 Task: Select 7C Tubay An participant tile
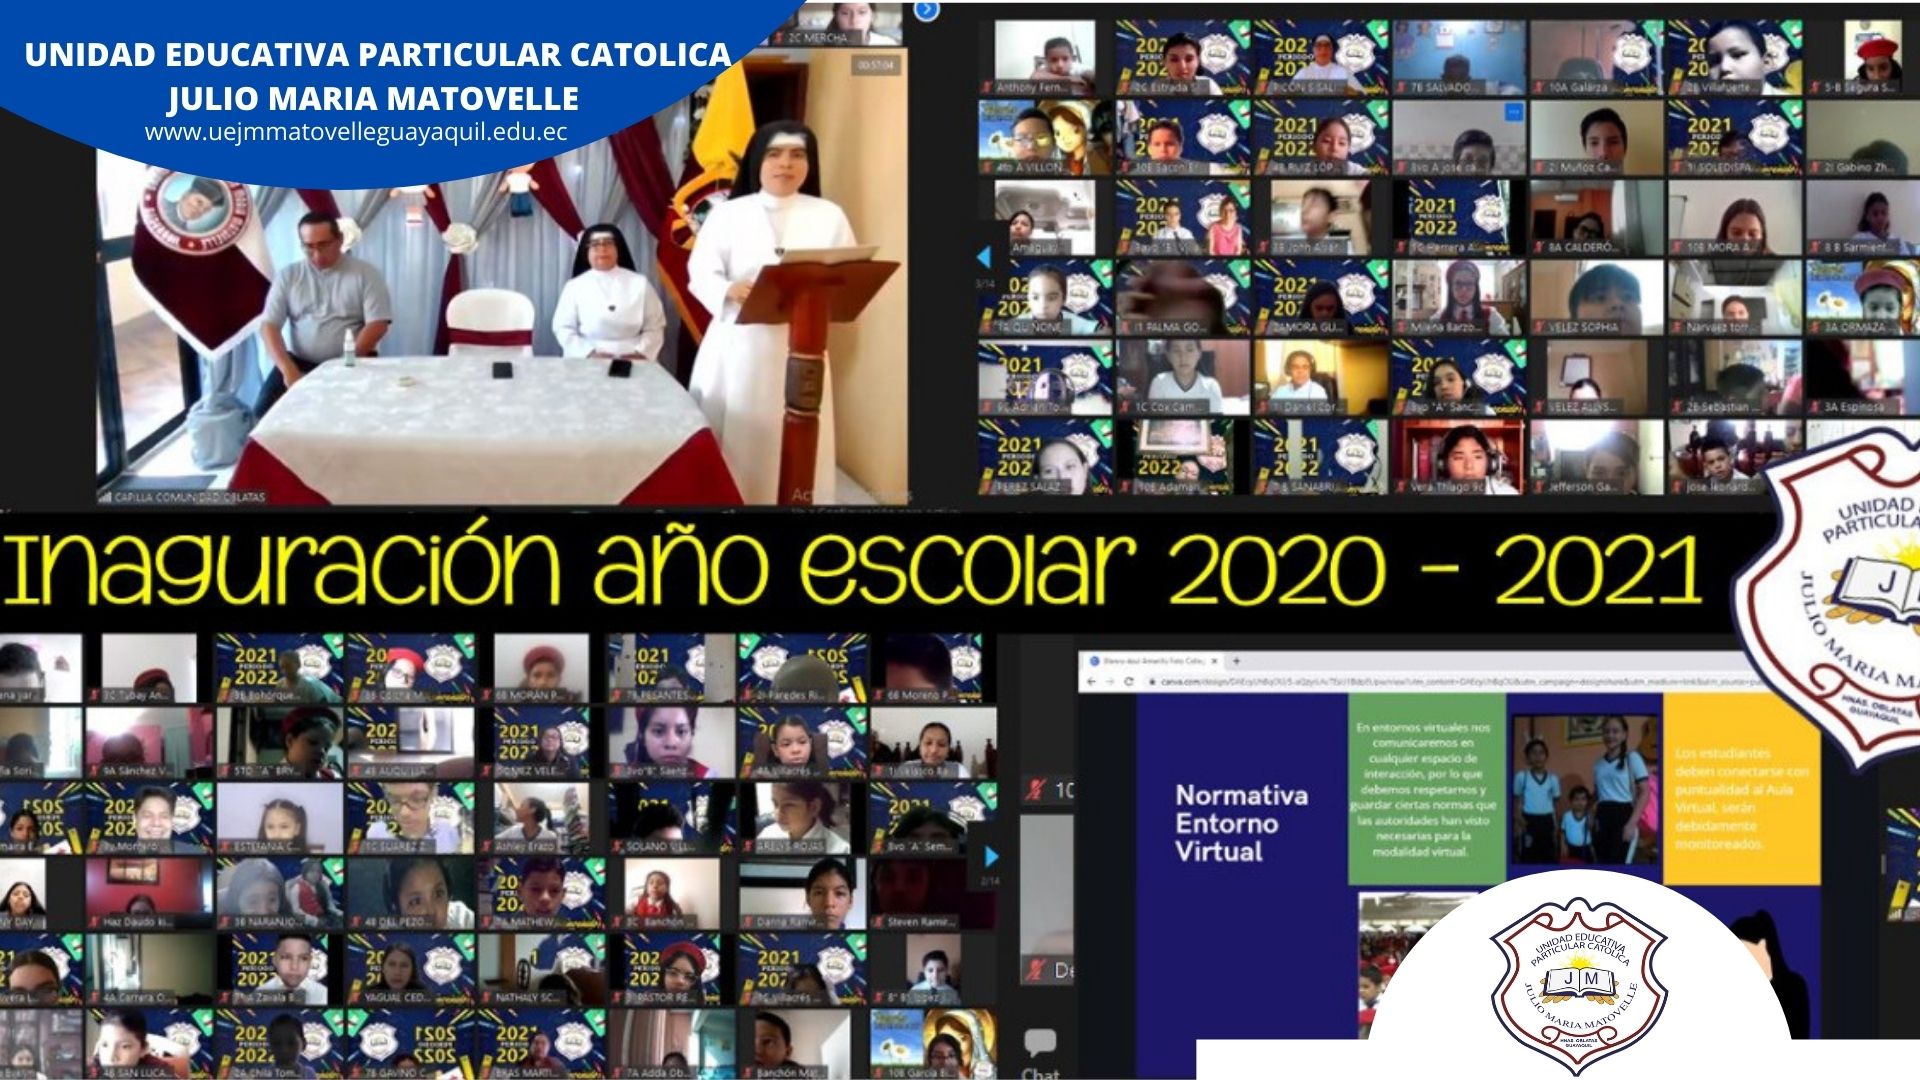148,668
